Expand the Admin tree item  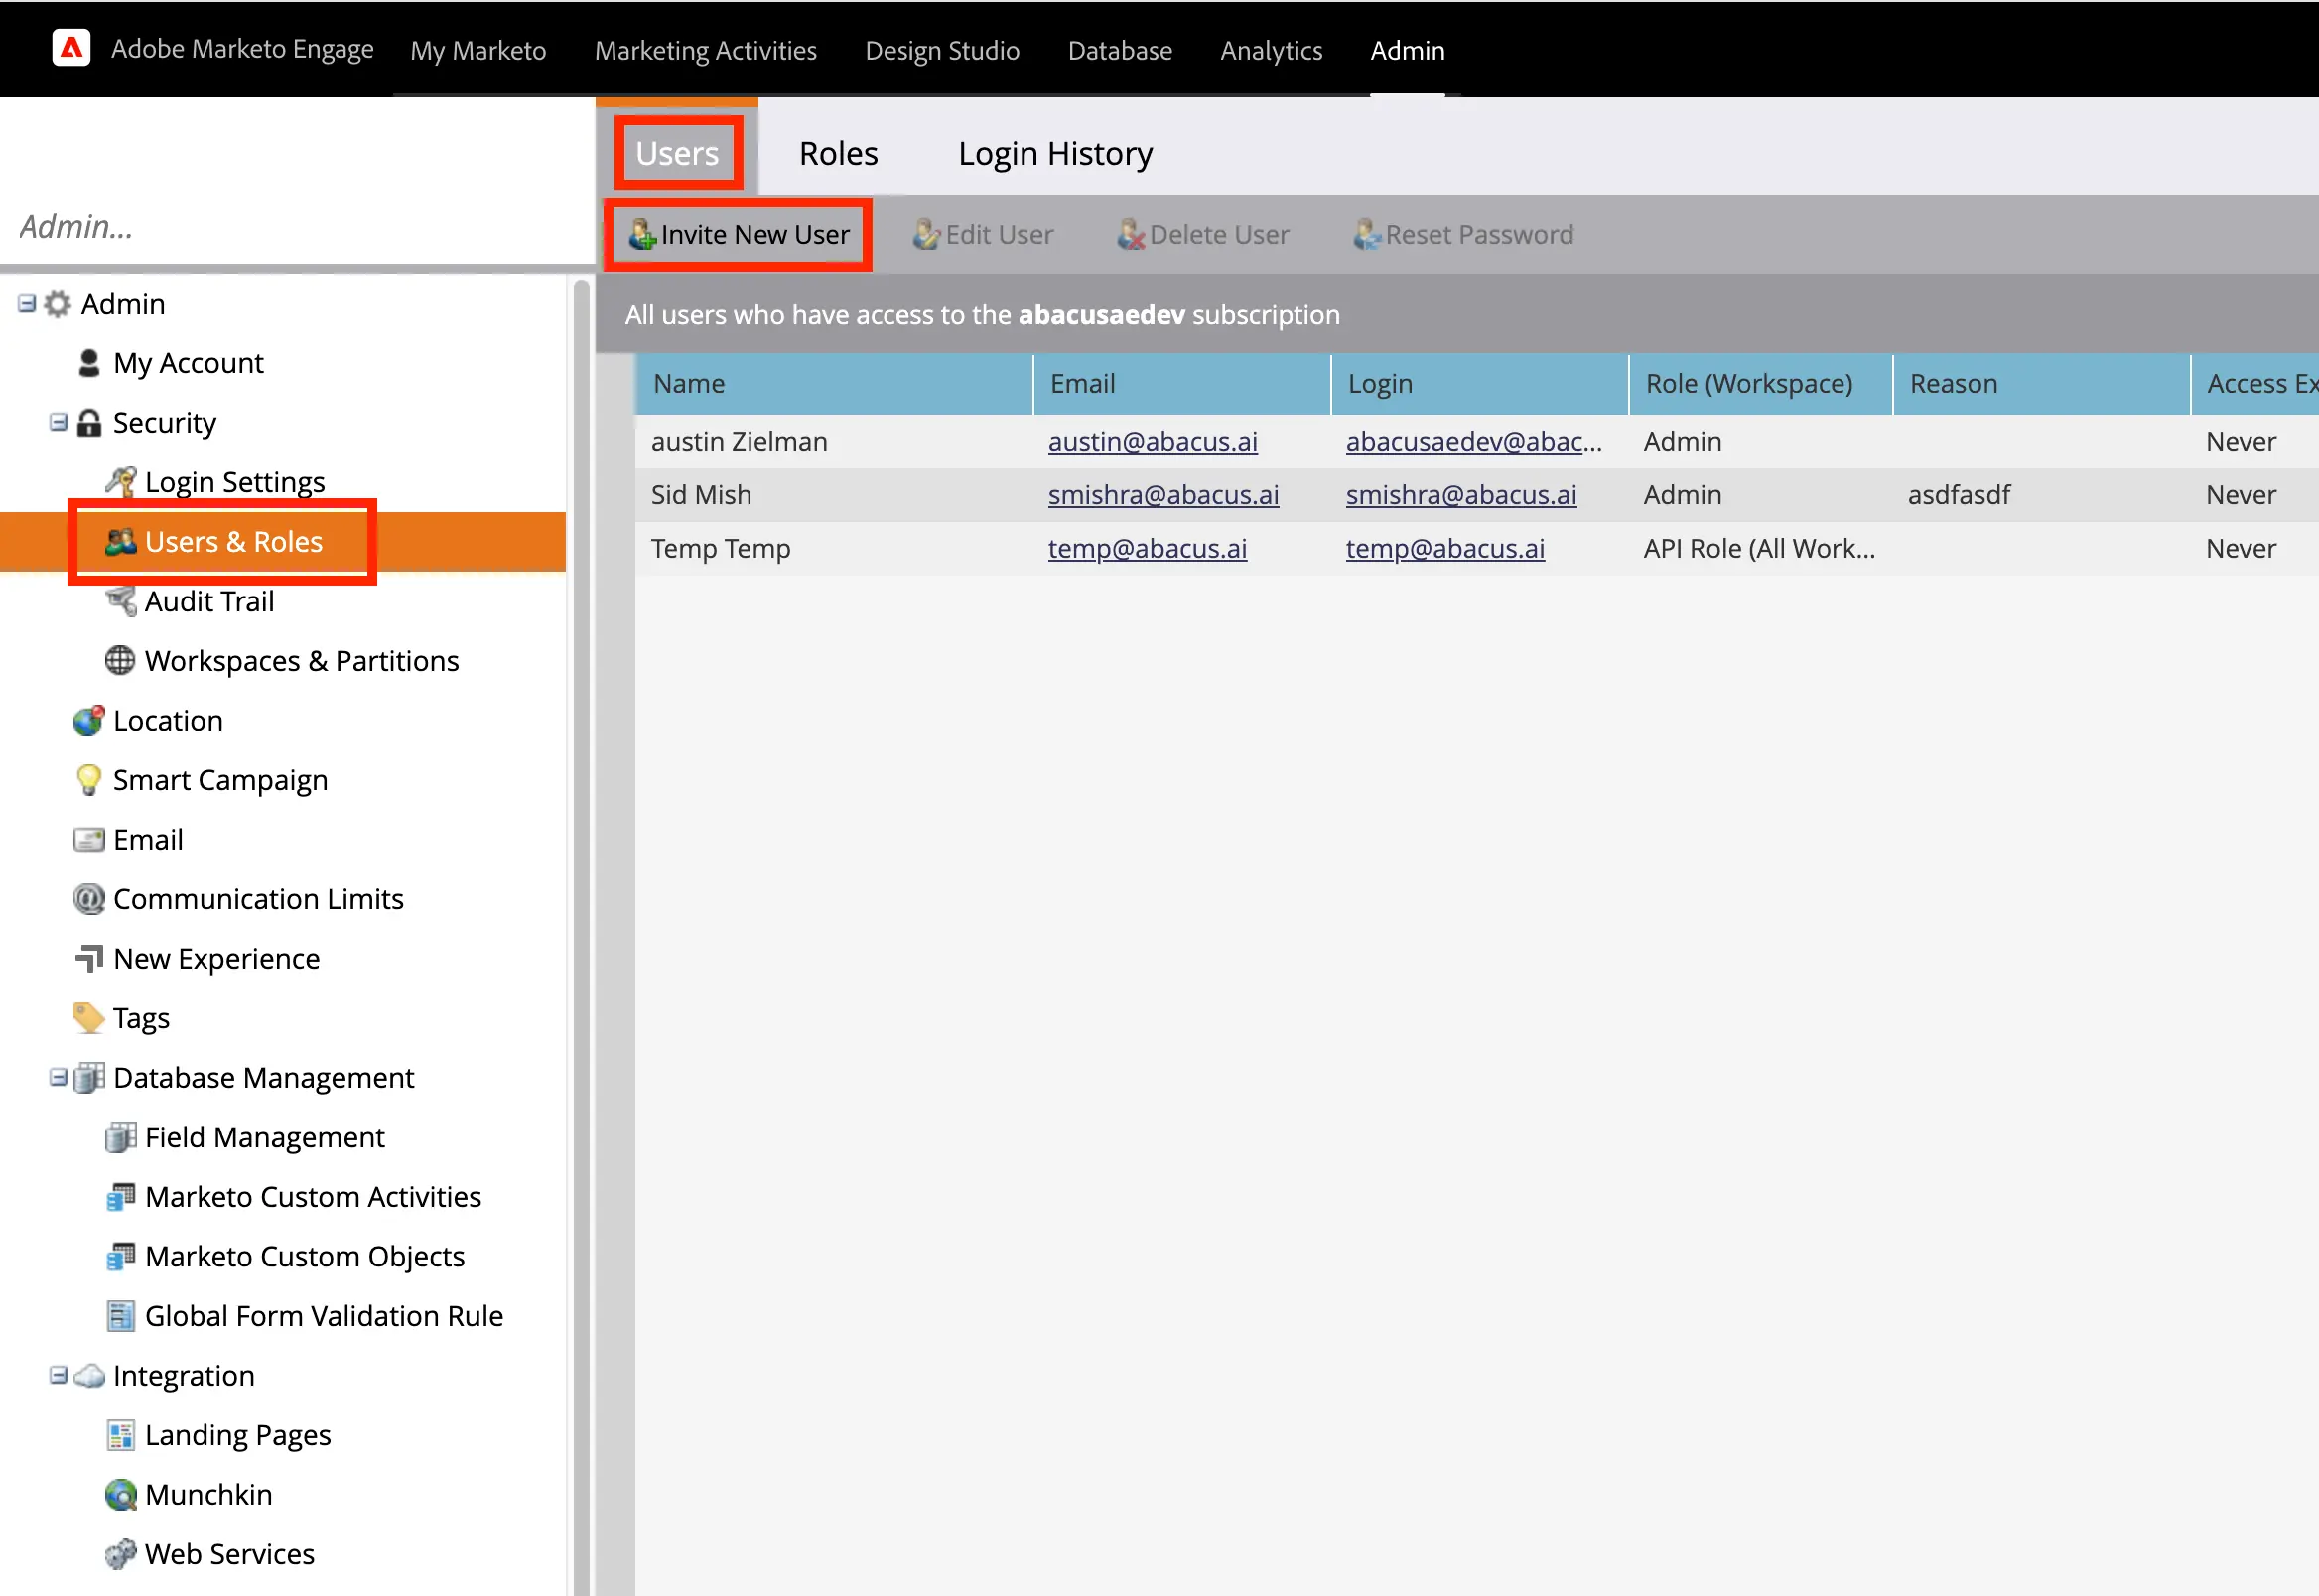click(25, 303)
